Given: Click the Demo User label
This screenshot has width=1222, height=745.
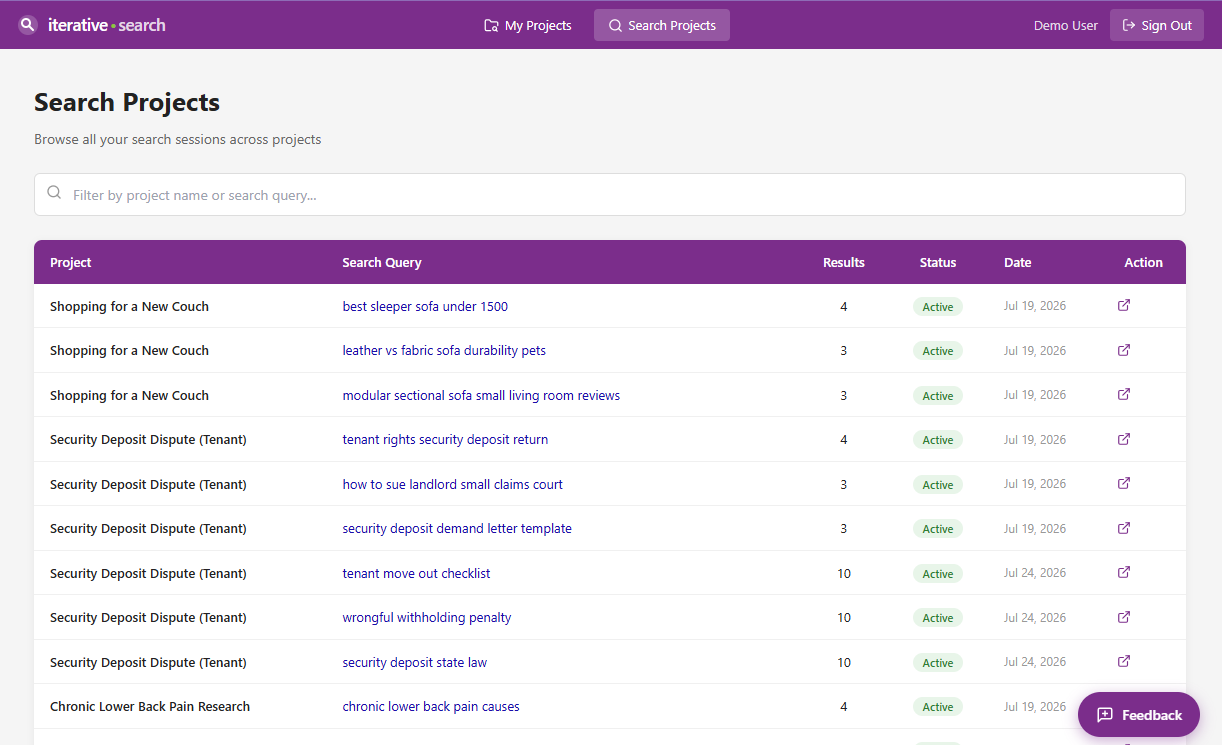Looking at the screenshot, I should pos(1066,26).
